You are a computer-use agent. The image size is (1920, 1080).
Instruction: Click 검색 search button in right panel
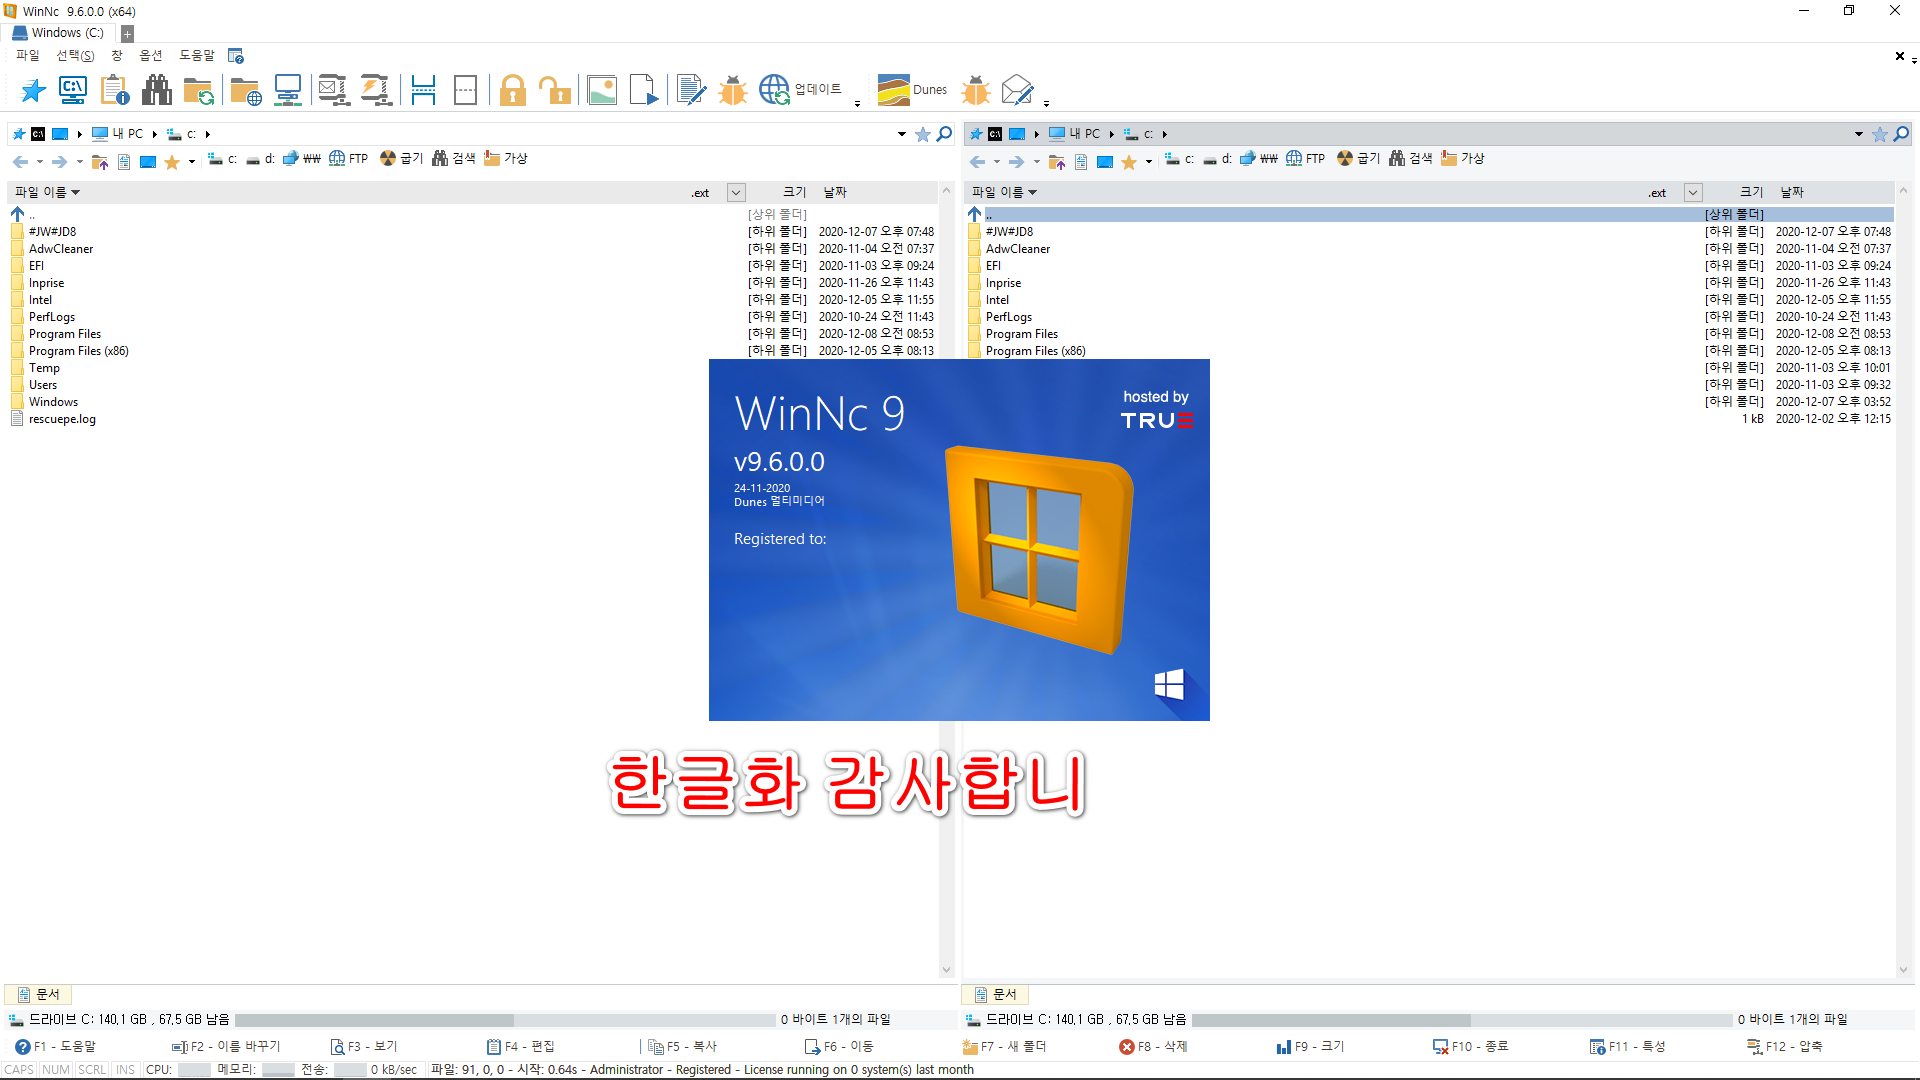tap(1410, 159)
